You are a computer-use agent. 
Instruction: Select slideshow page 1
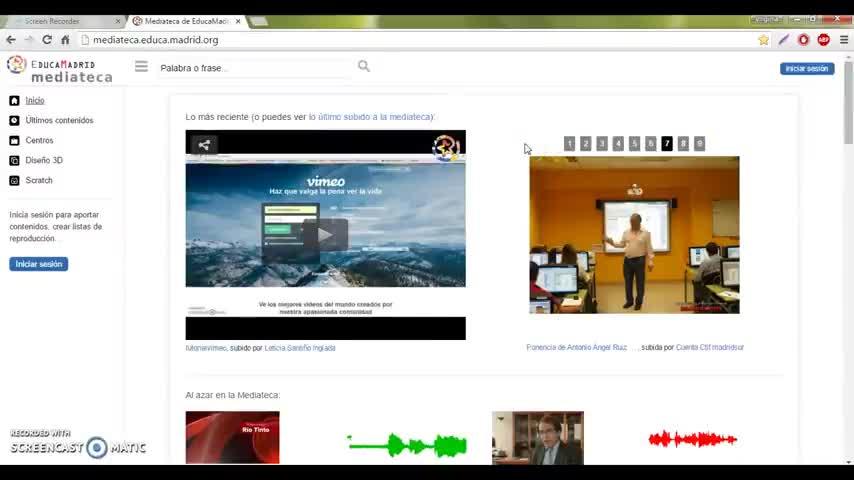[569, 144]
